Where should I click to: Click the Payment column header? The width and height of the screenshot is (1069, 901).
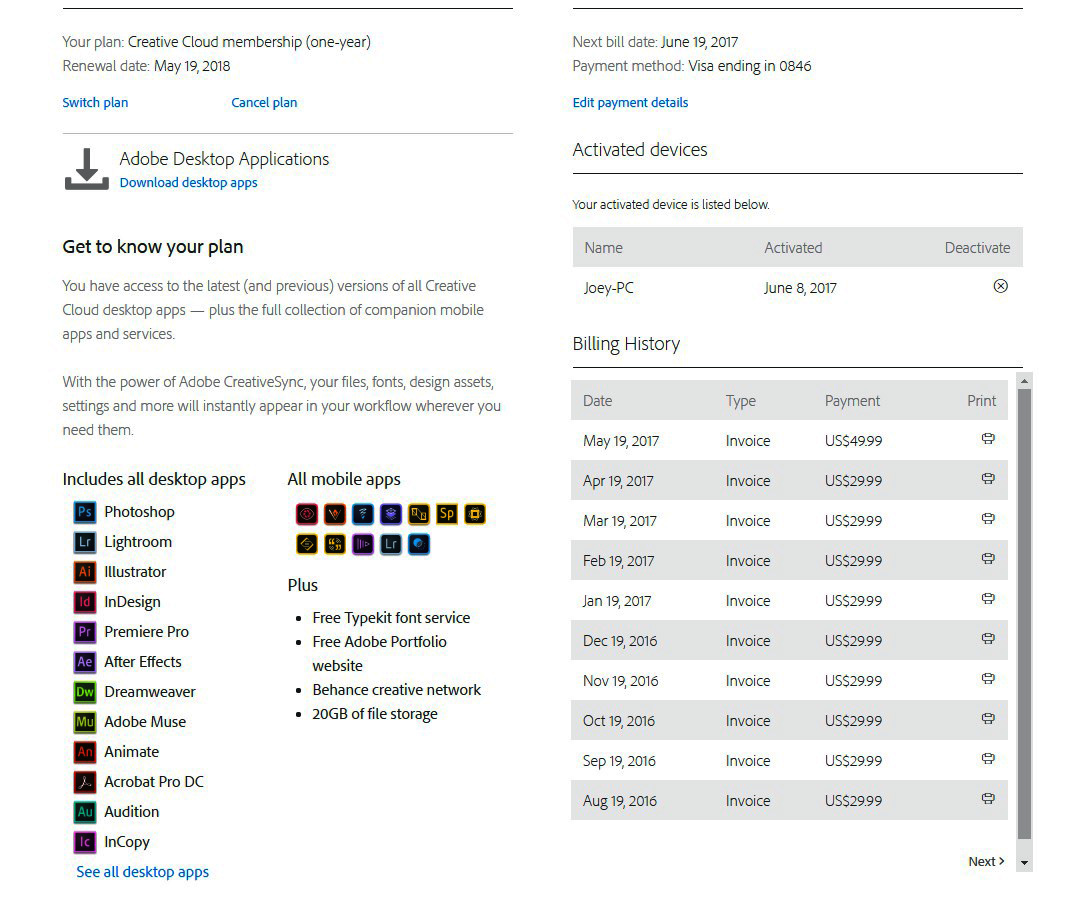click(852, 401)
